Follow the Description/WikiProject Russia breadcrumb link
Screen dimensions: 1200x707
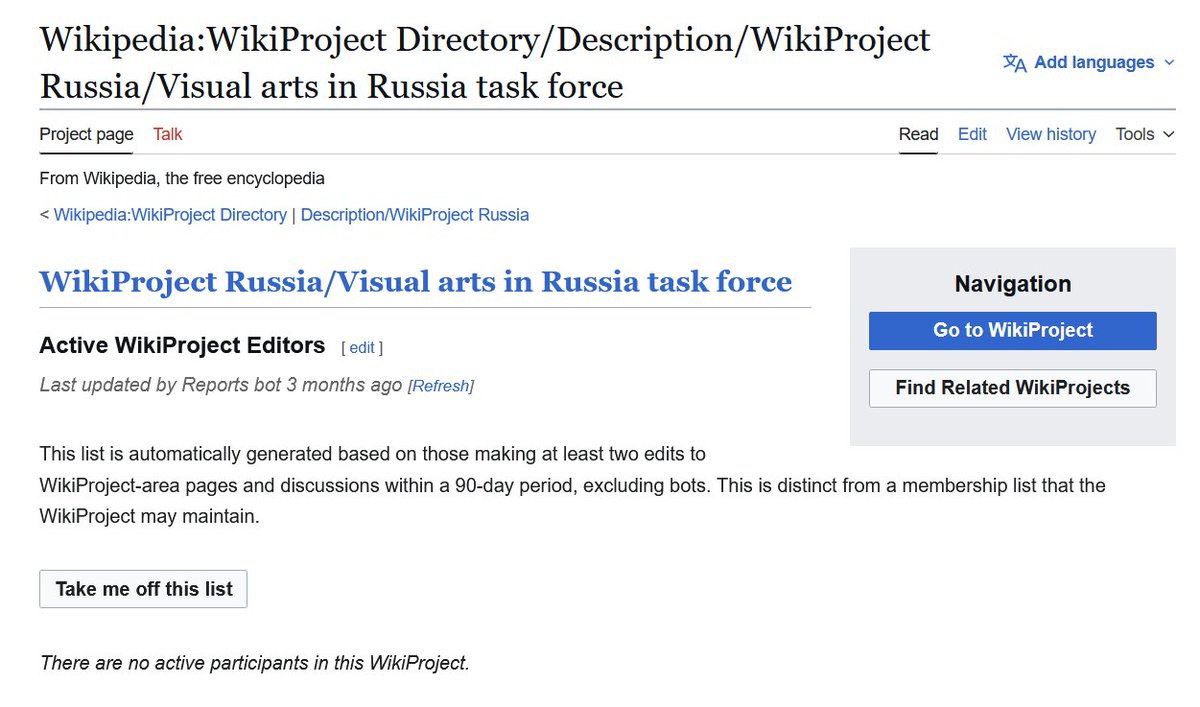tap(415, 215)
